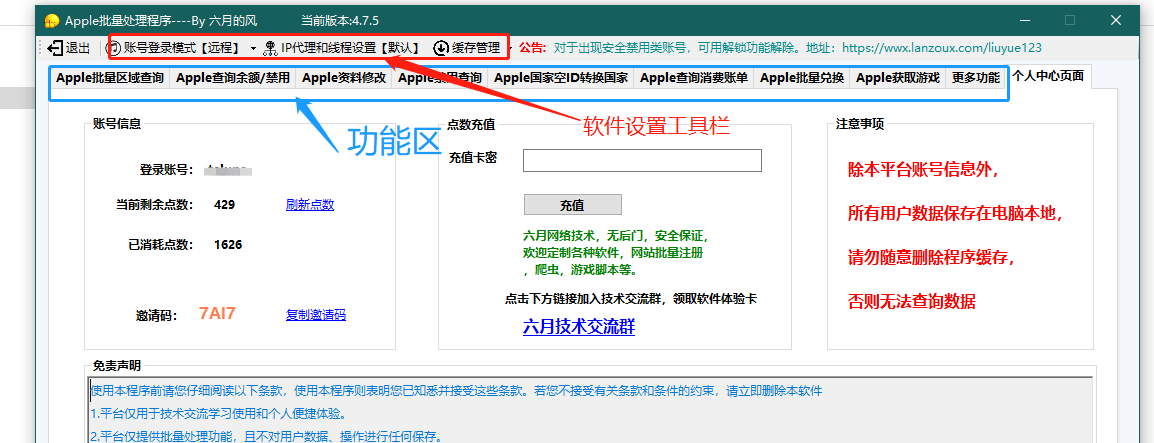
Task: Switch to Apple查询余额/禁用 tab
Action: tap(233, 78)
